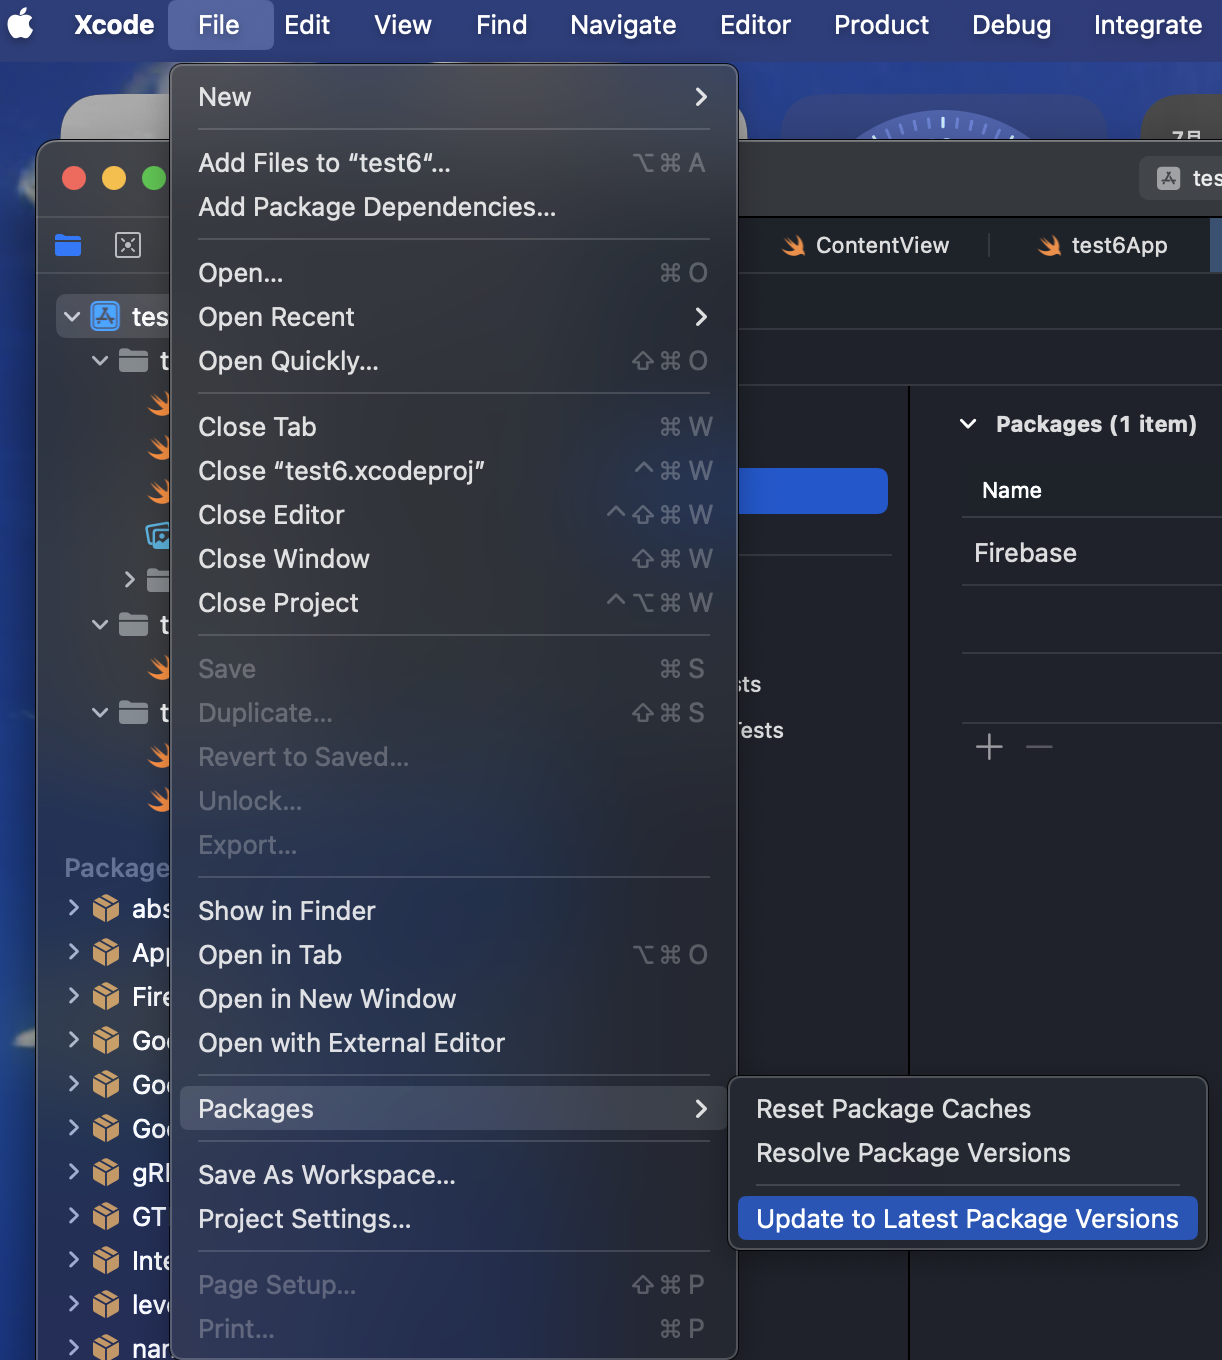Select Update to Latest Package Versions
The height and width of the screenshot is (1360, 1222).
[x=966, y=1218]
